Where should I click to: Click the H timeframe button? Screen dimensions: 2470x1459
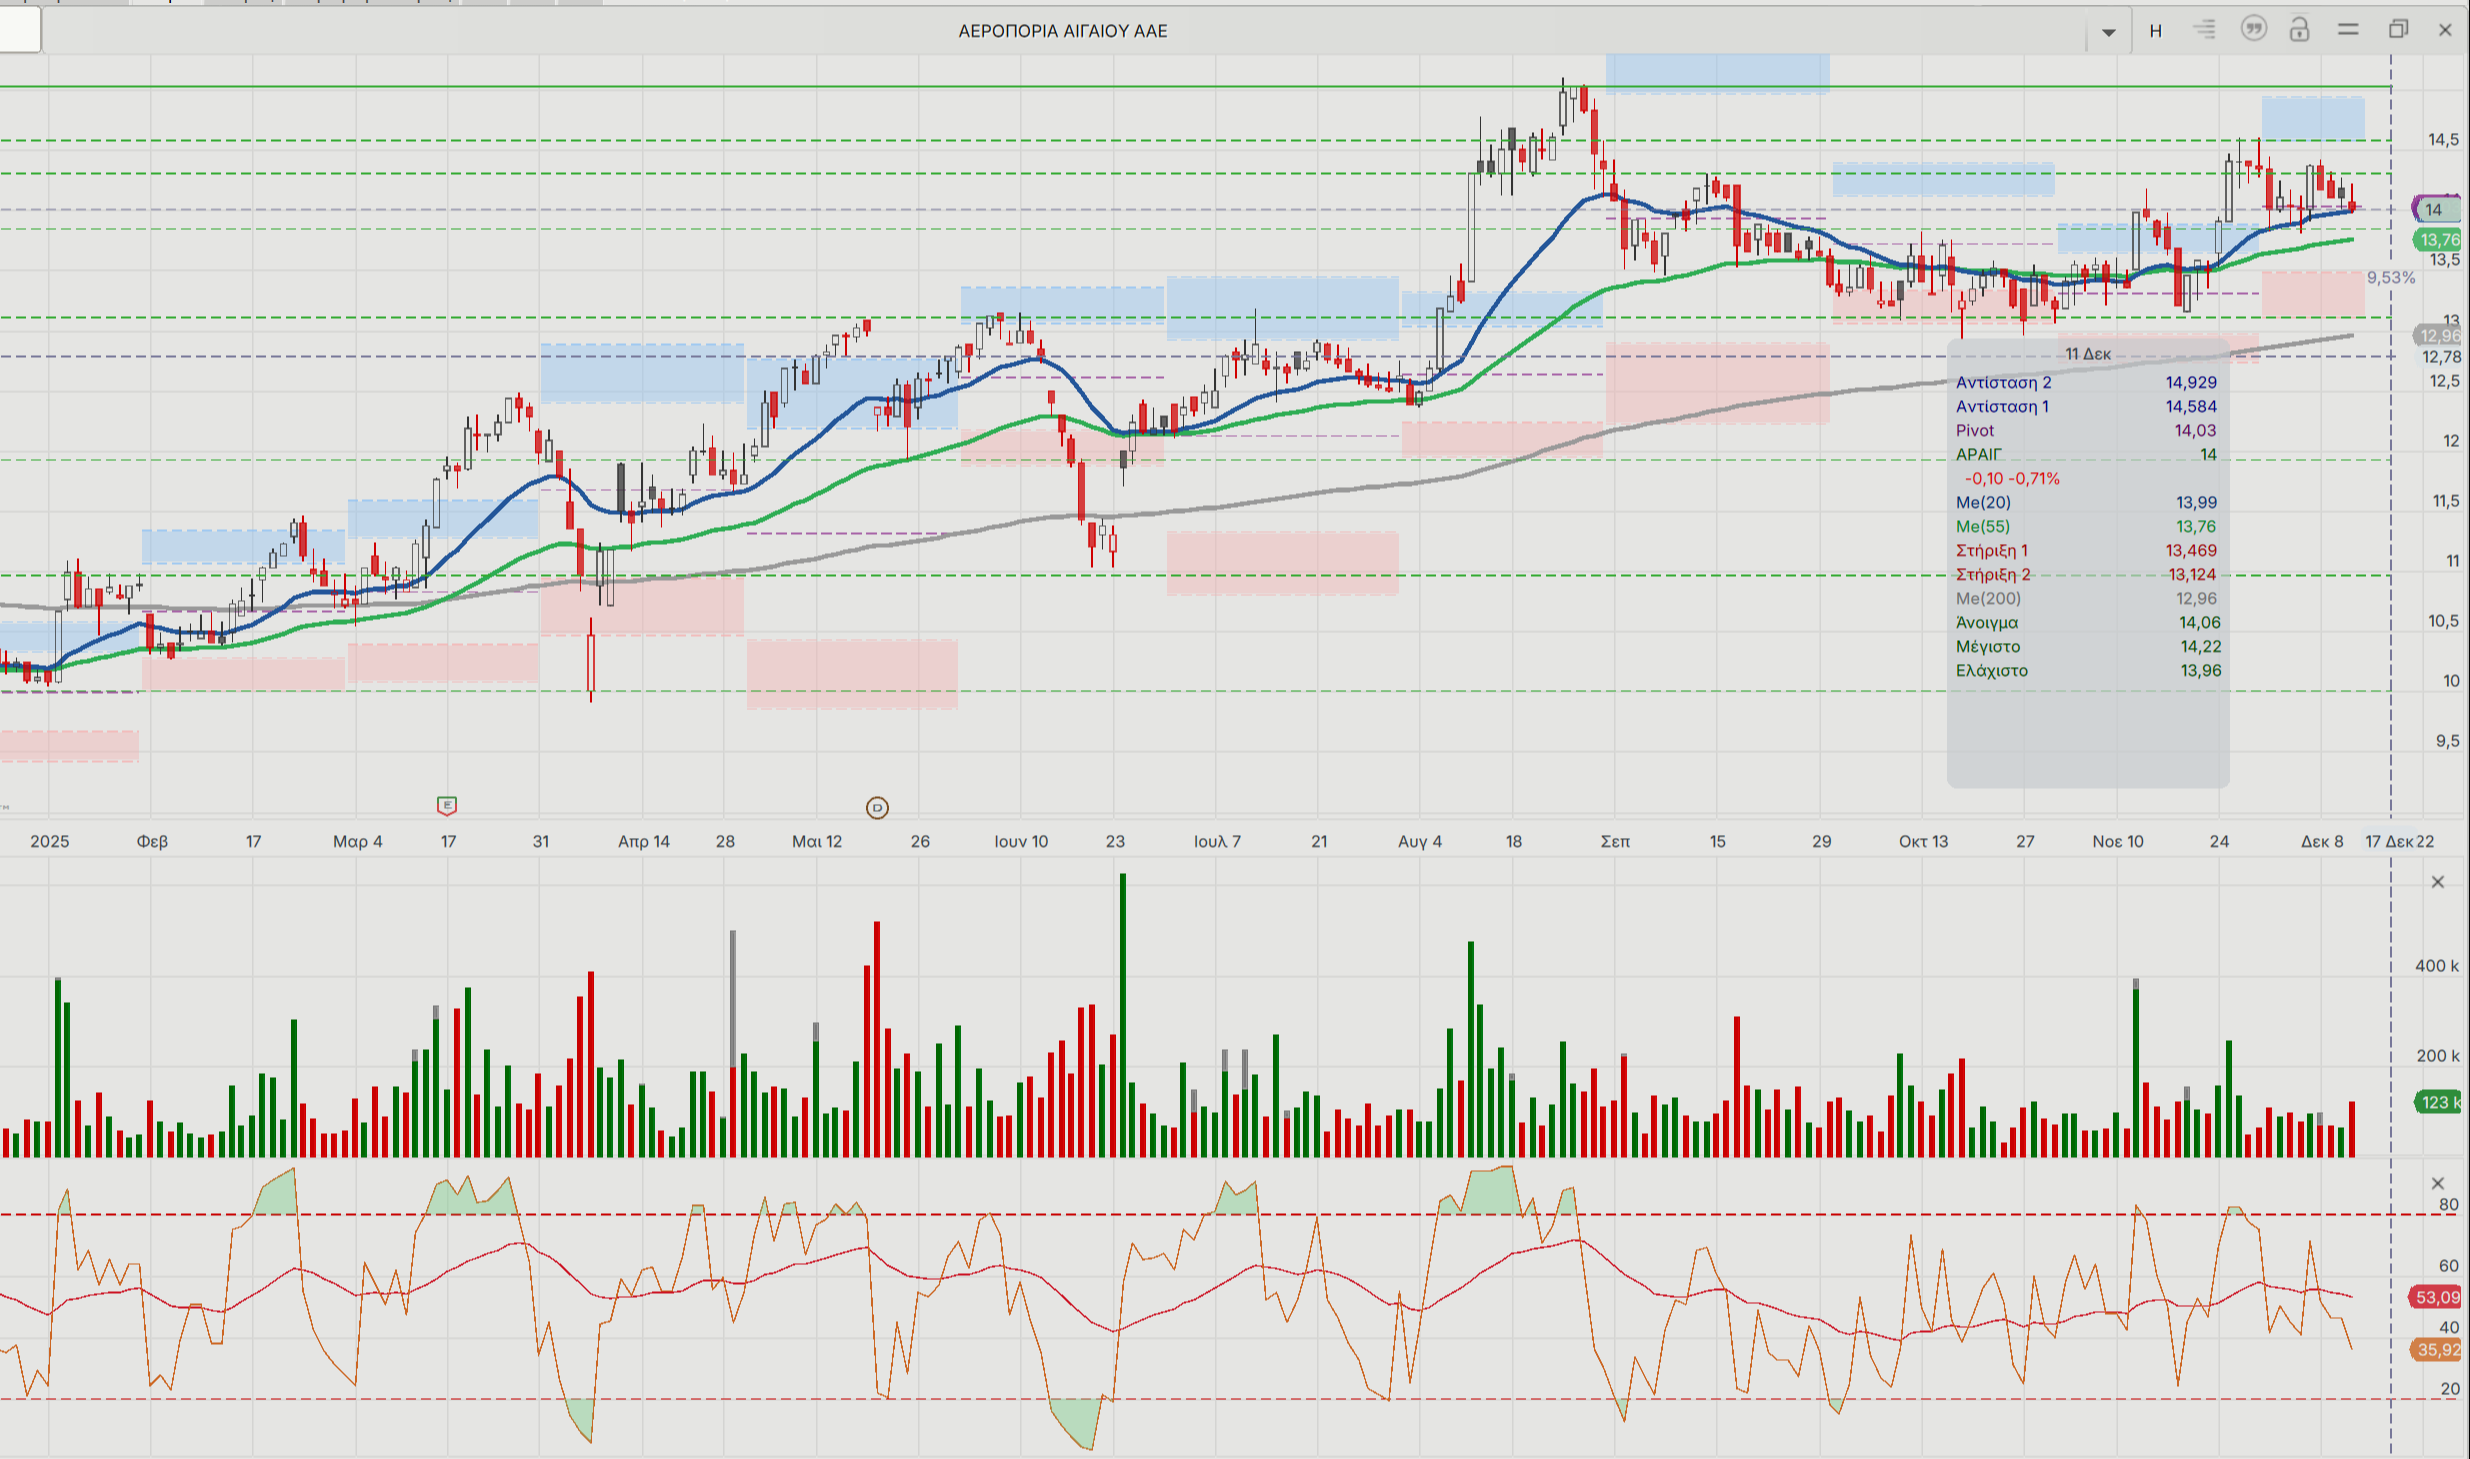pos(2156,31)
